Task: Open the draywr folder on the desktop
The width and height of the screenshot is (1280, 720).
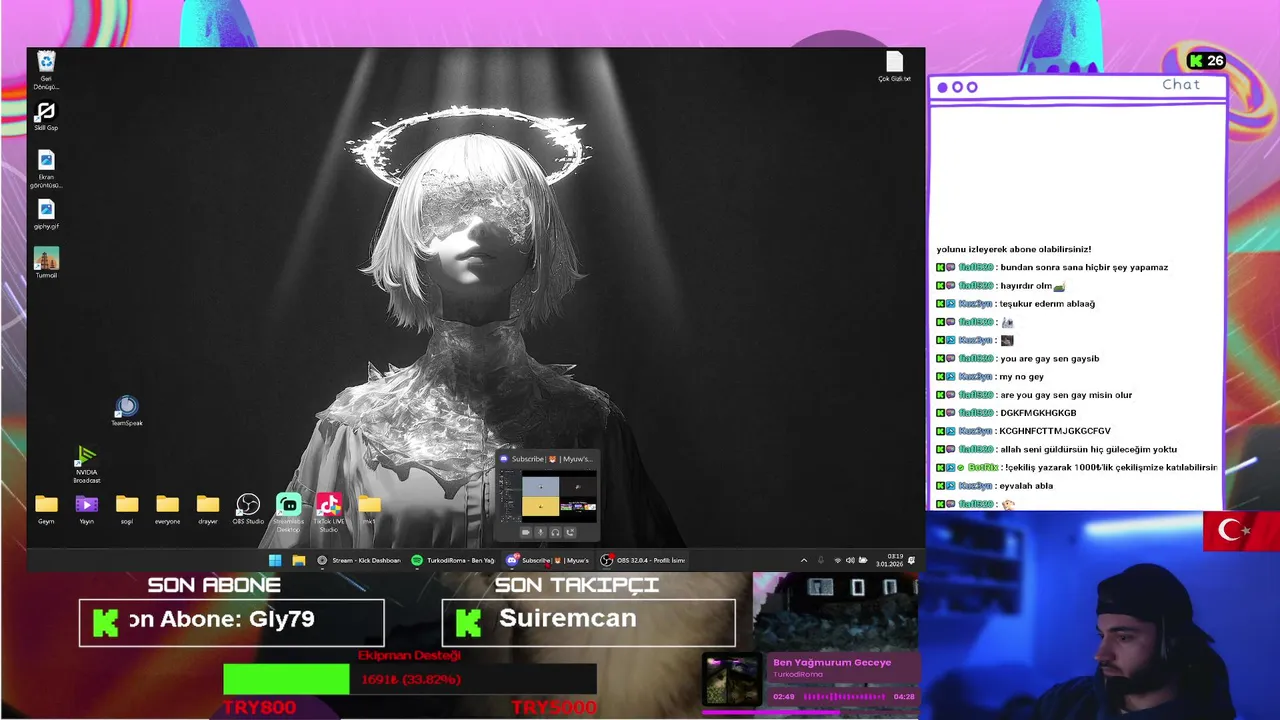Action: [x=207, y=509]
